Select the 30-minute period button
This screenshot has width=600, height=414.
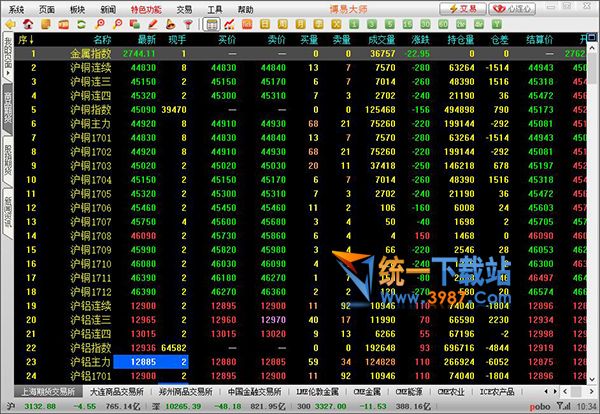425,24
